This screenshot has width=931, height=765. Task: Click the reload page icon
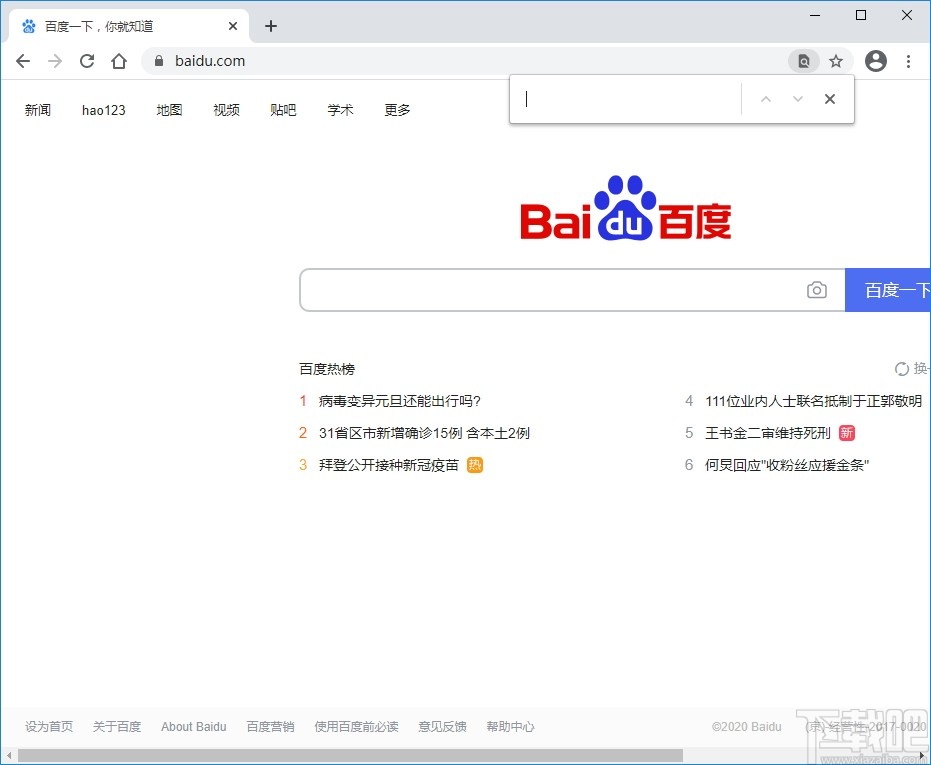coord(87,61)
